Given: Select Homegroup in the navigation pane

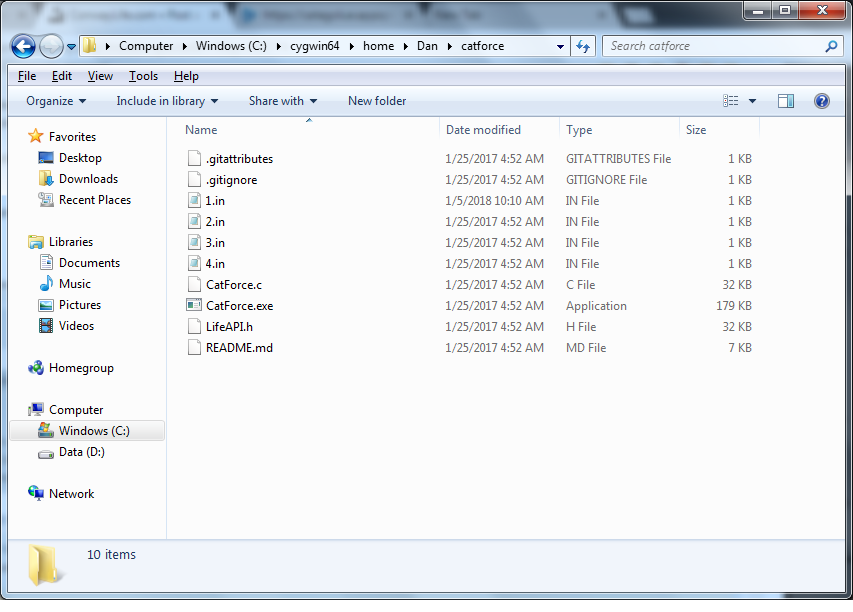Looking at the screenshot, I should [x=81, y=368].
